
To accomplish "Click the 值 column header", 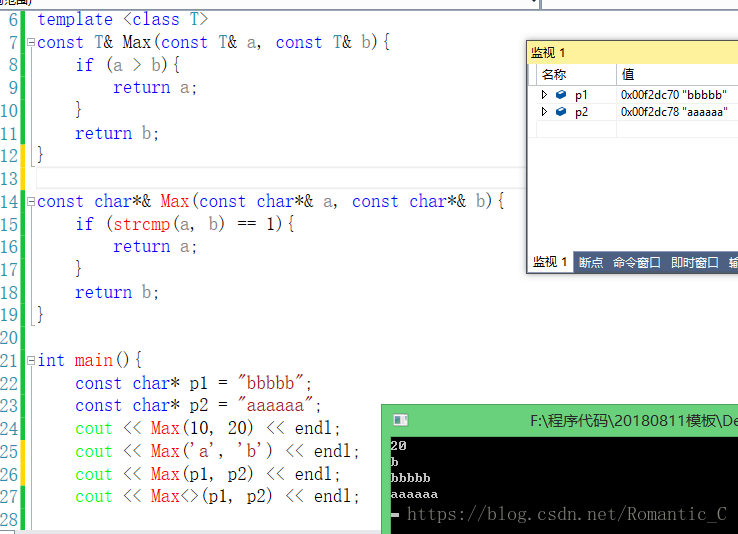I will point(677,74).
